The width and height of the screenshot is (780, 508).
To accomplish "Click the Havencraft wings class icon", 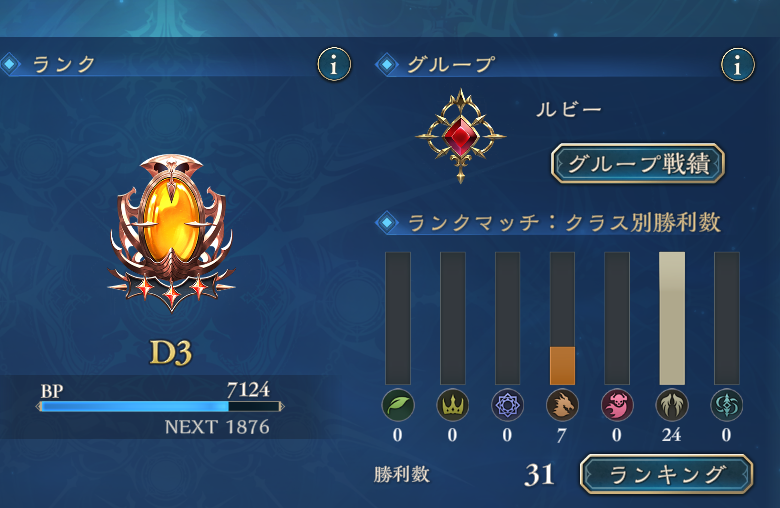I will (672, 405).
